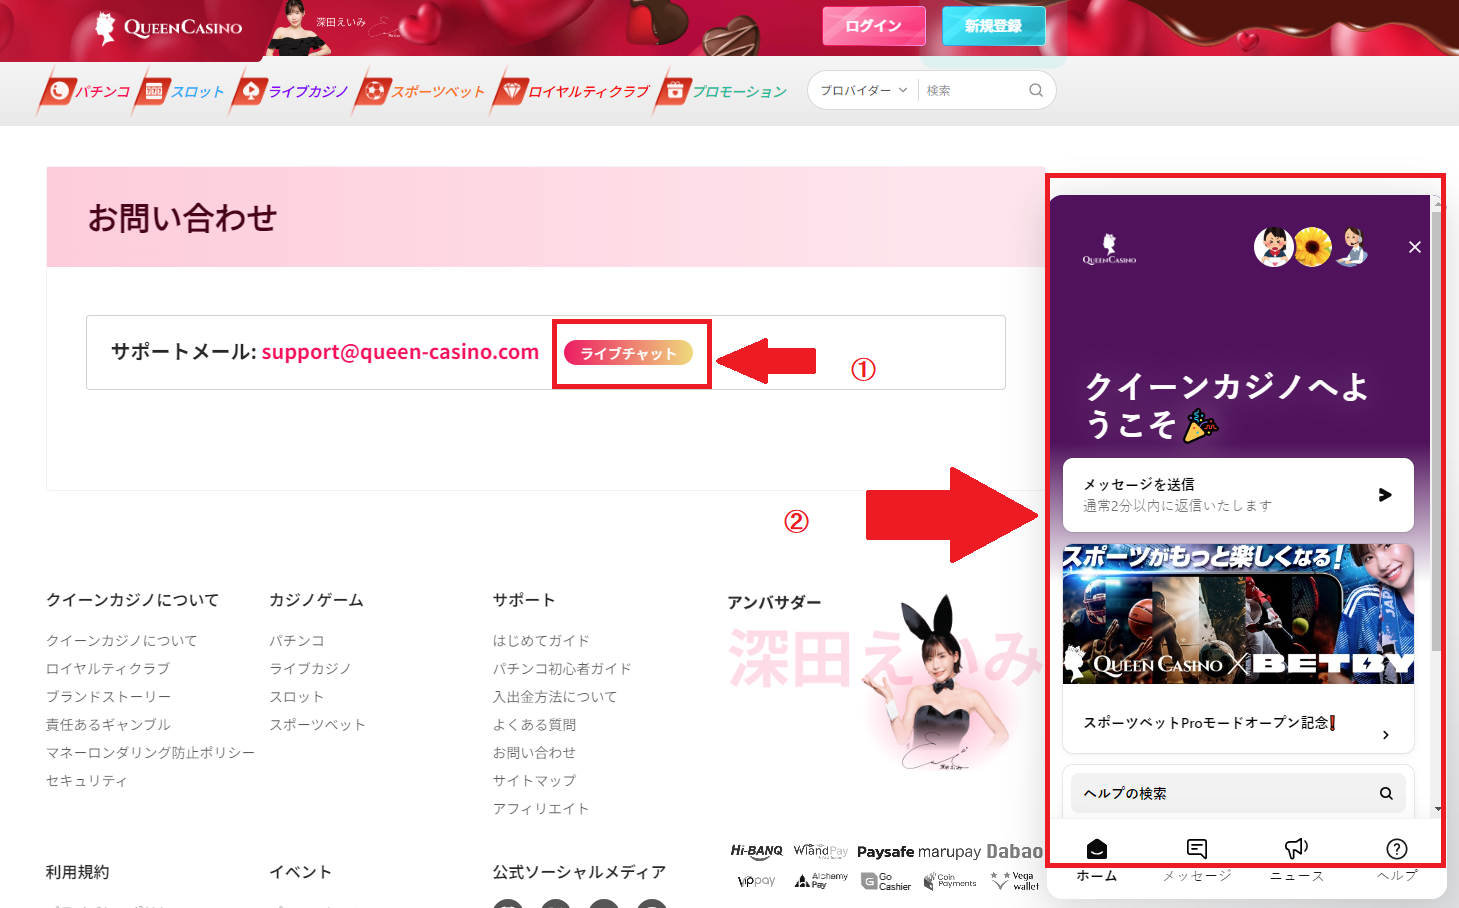Open the パチンコ初心者ガイド link
Viewport: 1459px width, 908px height.
(x=562, y=668)
